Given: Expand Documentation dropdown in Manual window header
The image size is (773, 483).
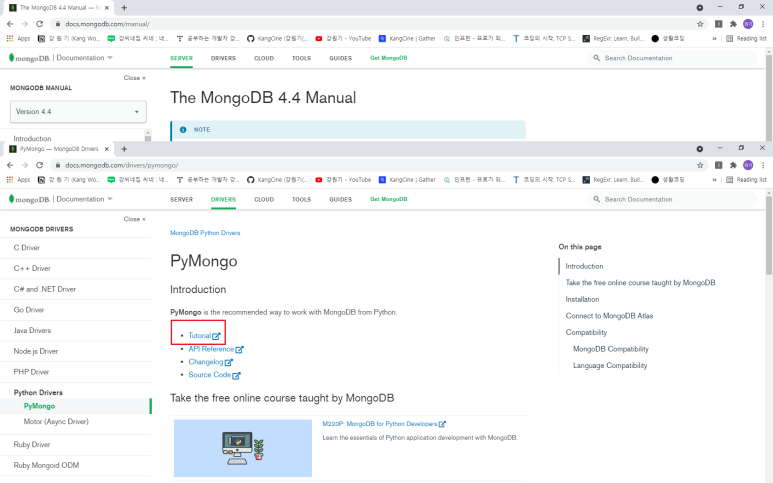Looking at the screenshot, I should pyautogui.click(x=84, y=58).
